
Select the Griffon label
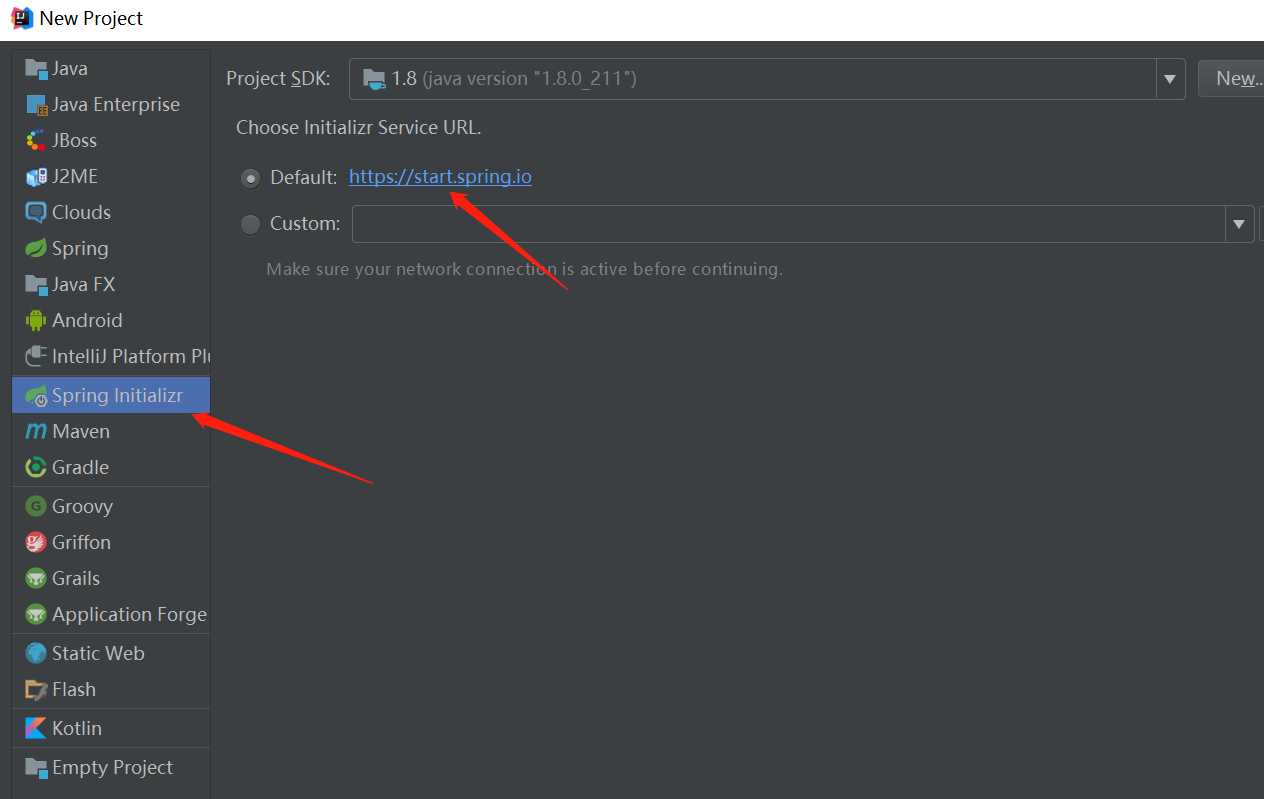tap(81, 543)
